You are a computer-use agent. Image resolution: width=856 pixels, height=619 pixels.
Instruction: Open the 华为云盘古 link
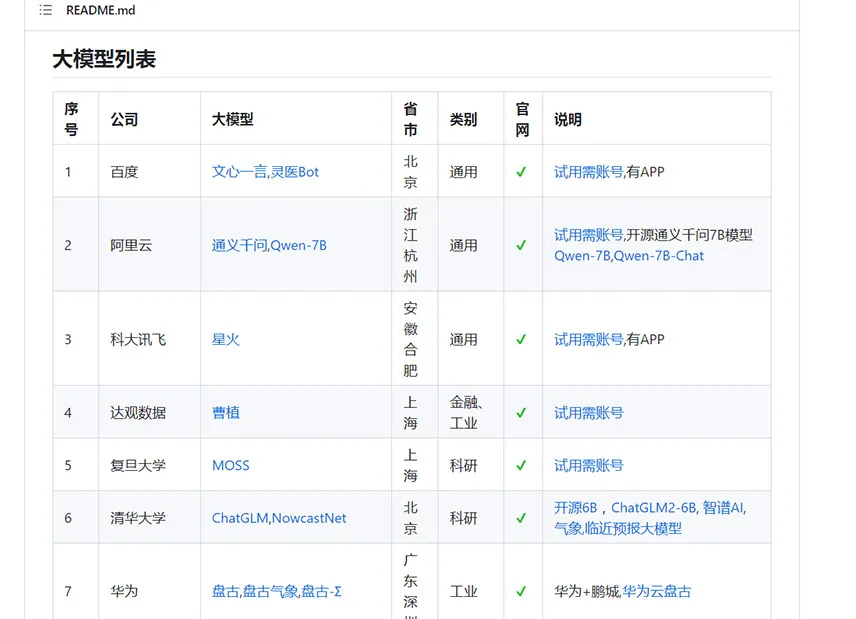[x=657, y=591]
